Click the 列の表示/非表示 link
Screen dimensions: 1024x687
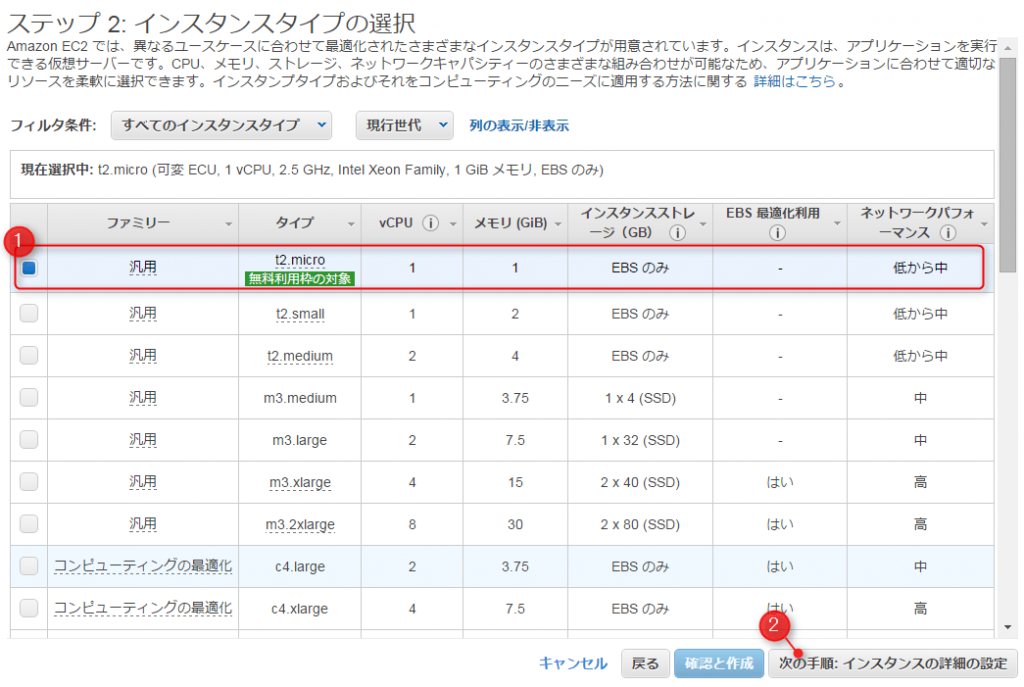pos(519,125)
